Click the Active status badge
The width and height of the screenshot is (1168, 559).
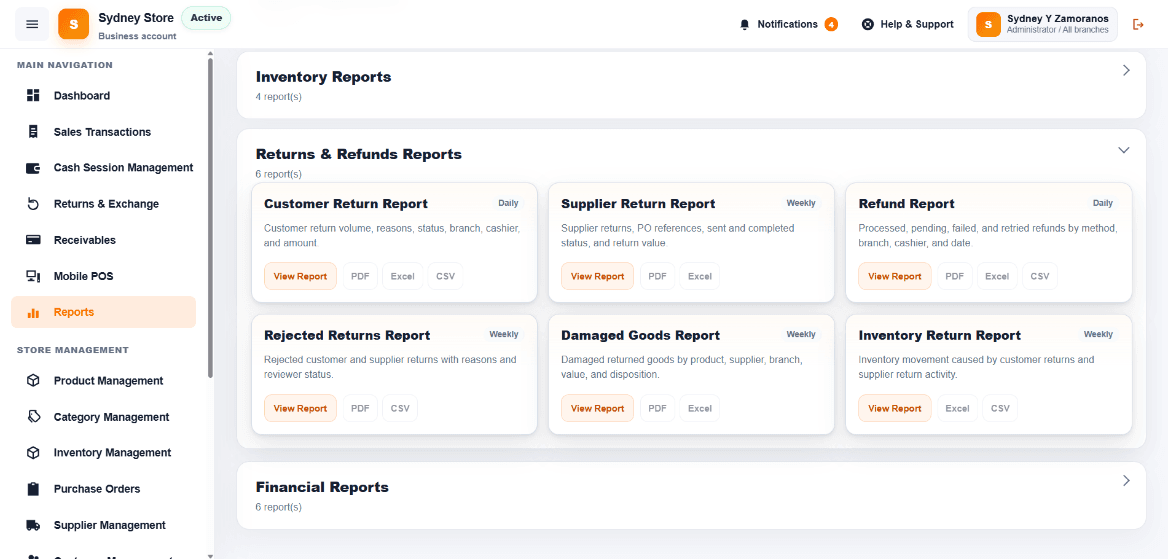(206, 18)
